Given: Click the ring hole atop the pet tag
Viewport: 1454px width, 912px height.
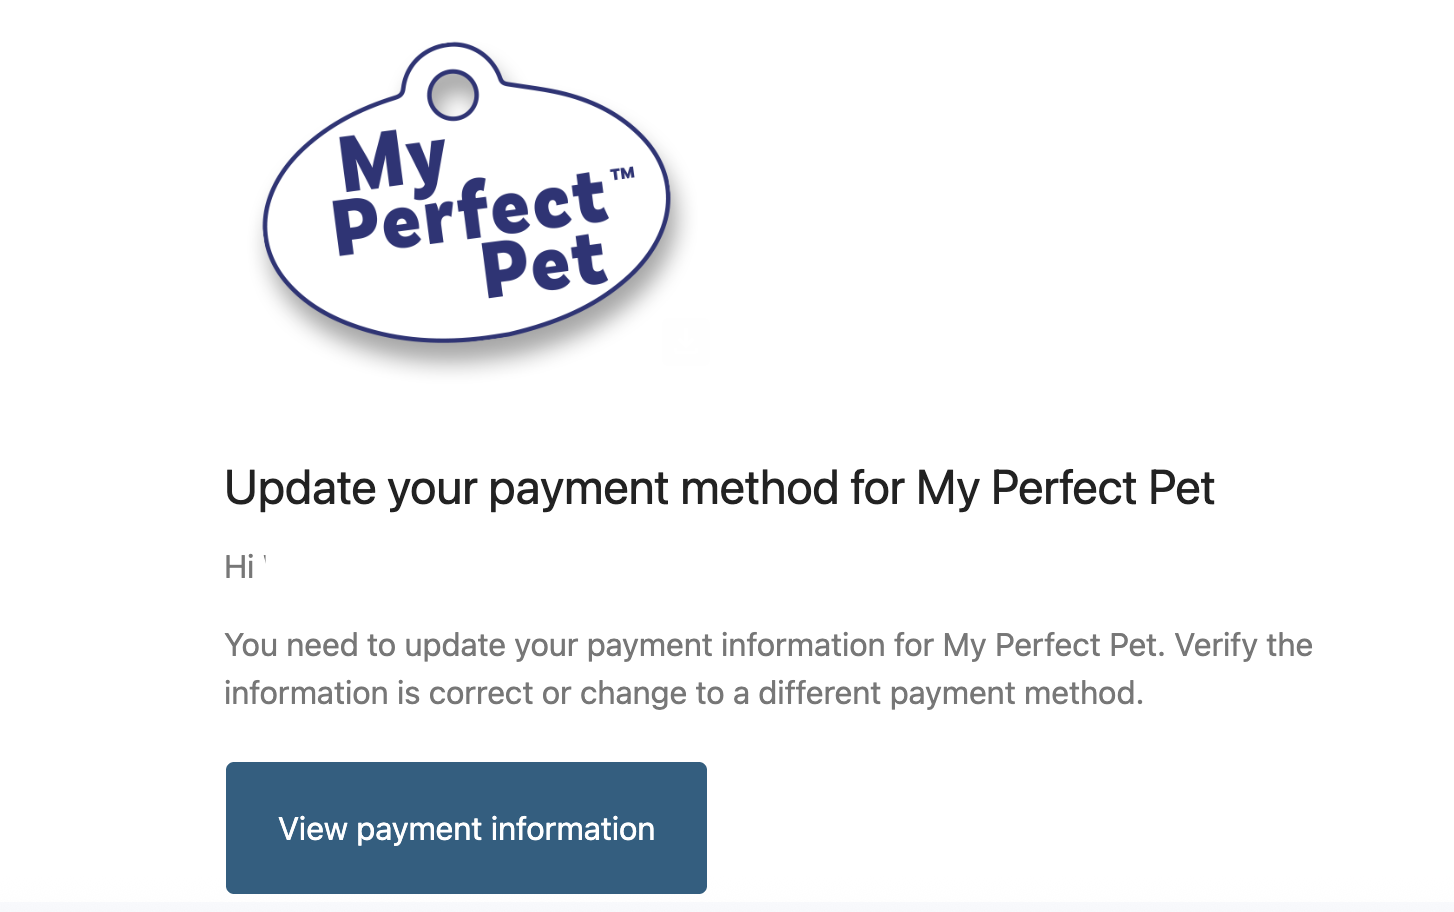Looking at the screenshot, I should (453, 95).
